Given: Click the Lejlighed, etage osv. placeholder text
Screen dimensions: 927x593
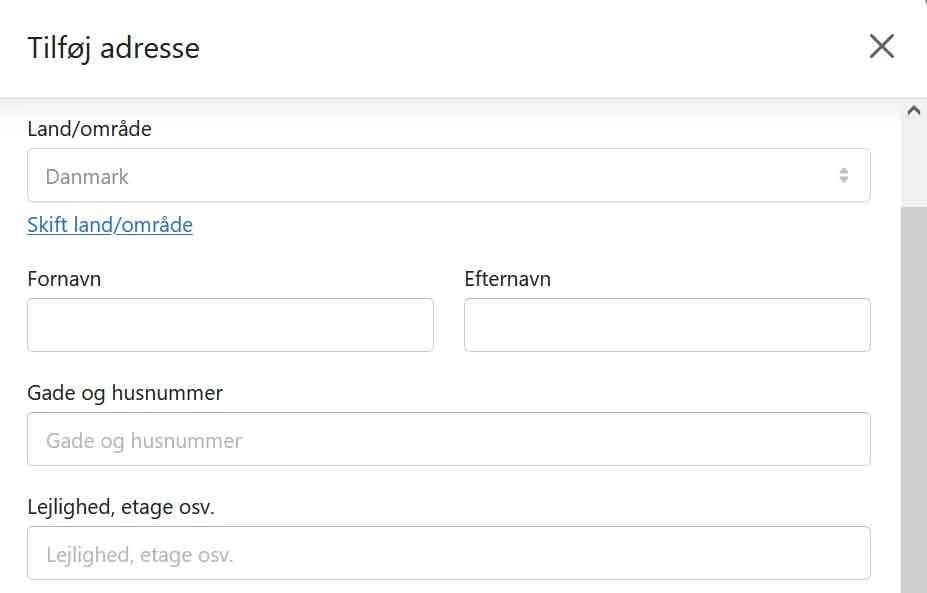Looking at the screenshot, I should point(140,555).
